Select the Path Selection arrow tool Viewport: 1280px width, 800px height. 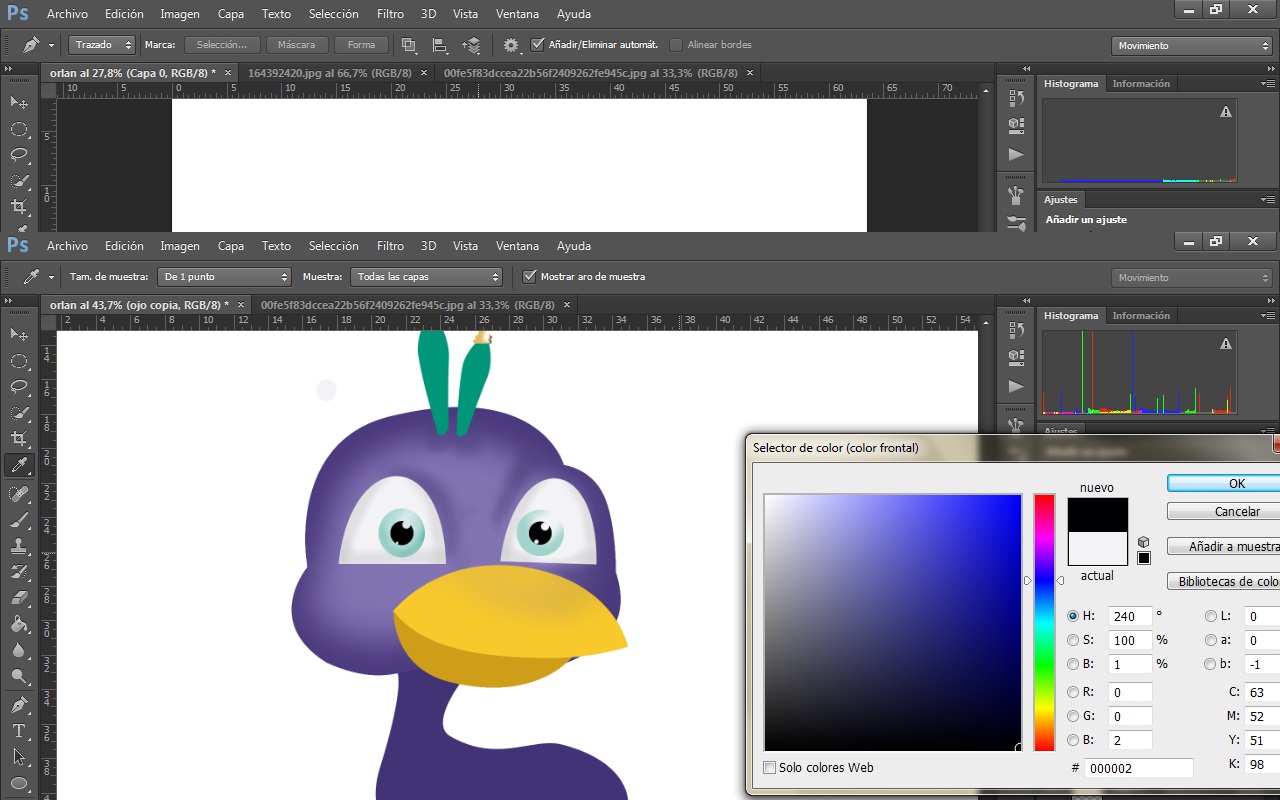(x=19, y=757)
